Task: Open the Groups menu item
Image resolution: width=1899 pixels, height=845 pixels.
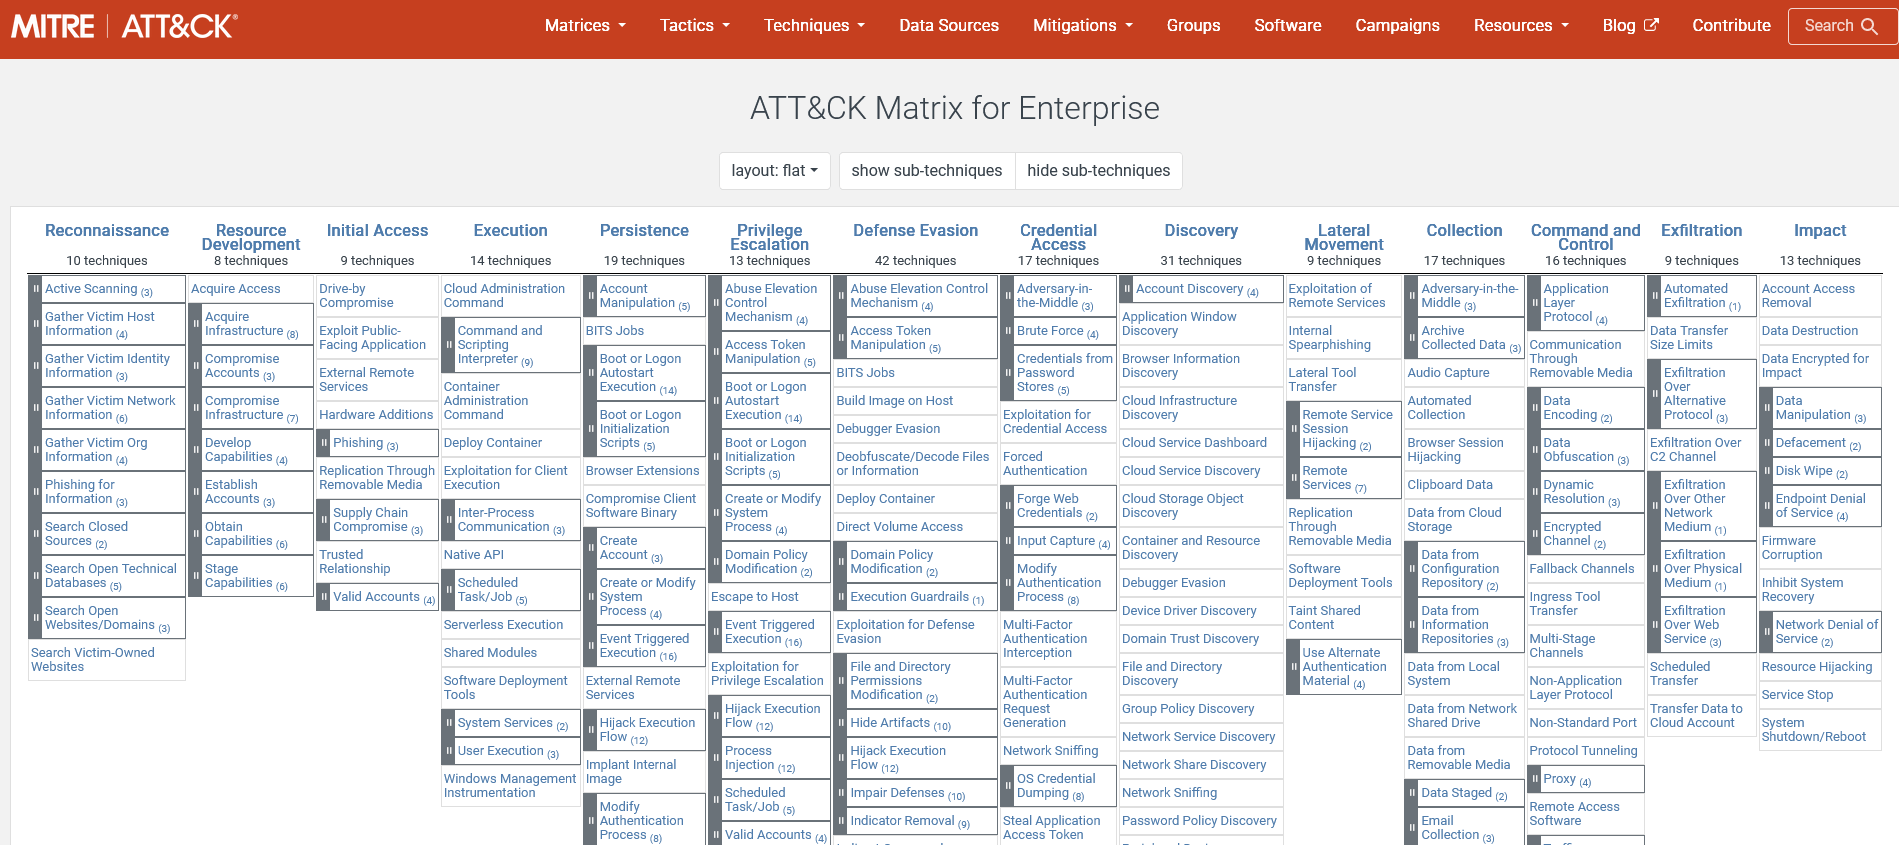Action: 1193,26
